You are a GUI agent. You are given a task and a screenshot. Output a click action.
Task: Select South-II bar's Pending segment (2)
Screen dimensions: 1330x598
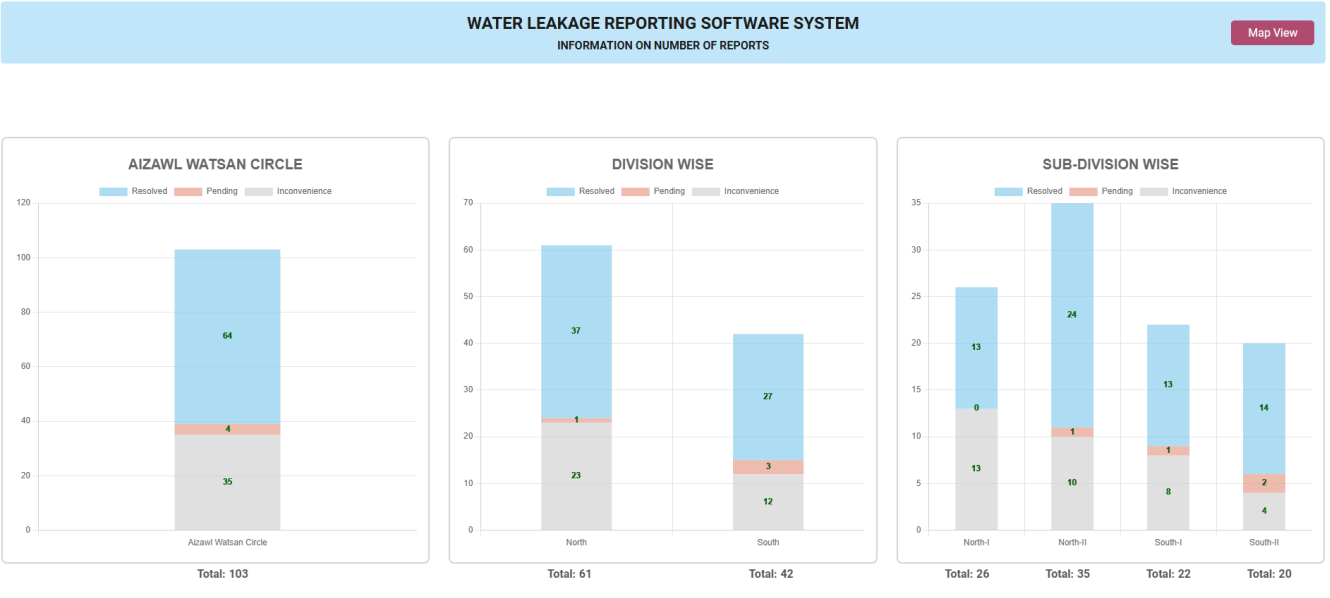coord(1264,483)
